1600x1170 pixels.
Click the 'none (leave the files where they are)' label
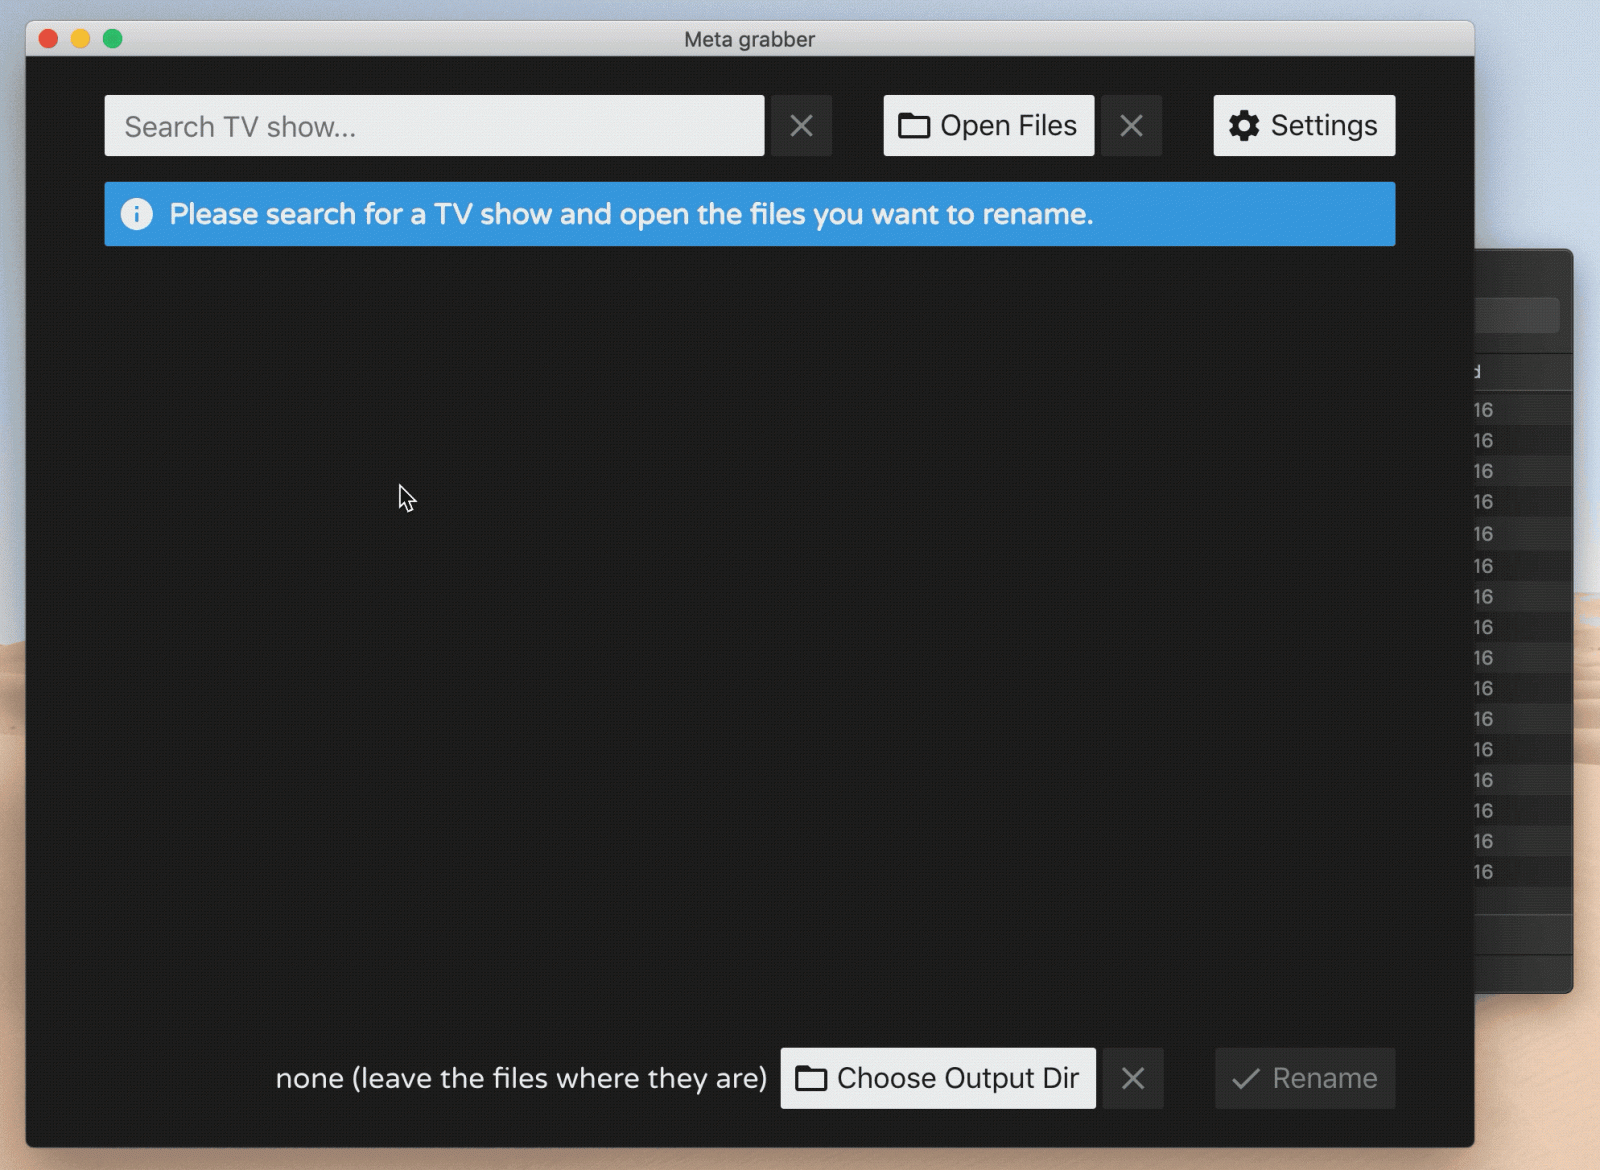click(x=521, y=1078)
